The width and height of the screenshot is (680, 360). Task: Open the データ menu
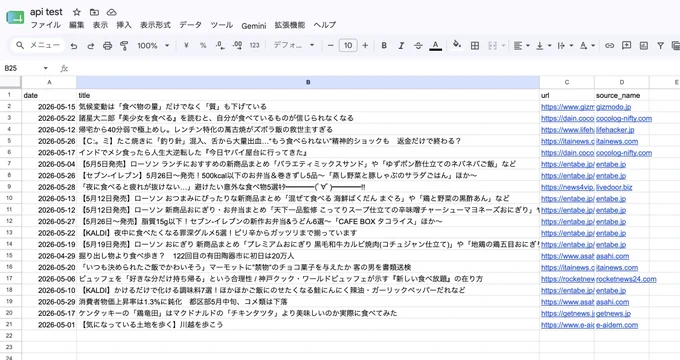point(190,25)
